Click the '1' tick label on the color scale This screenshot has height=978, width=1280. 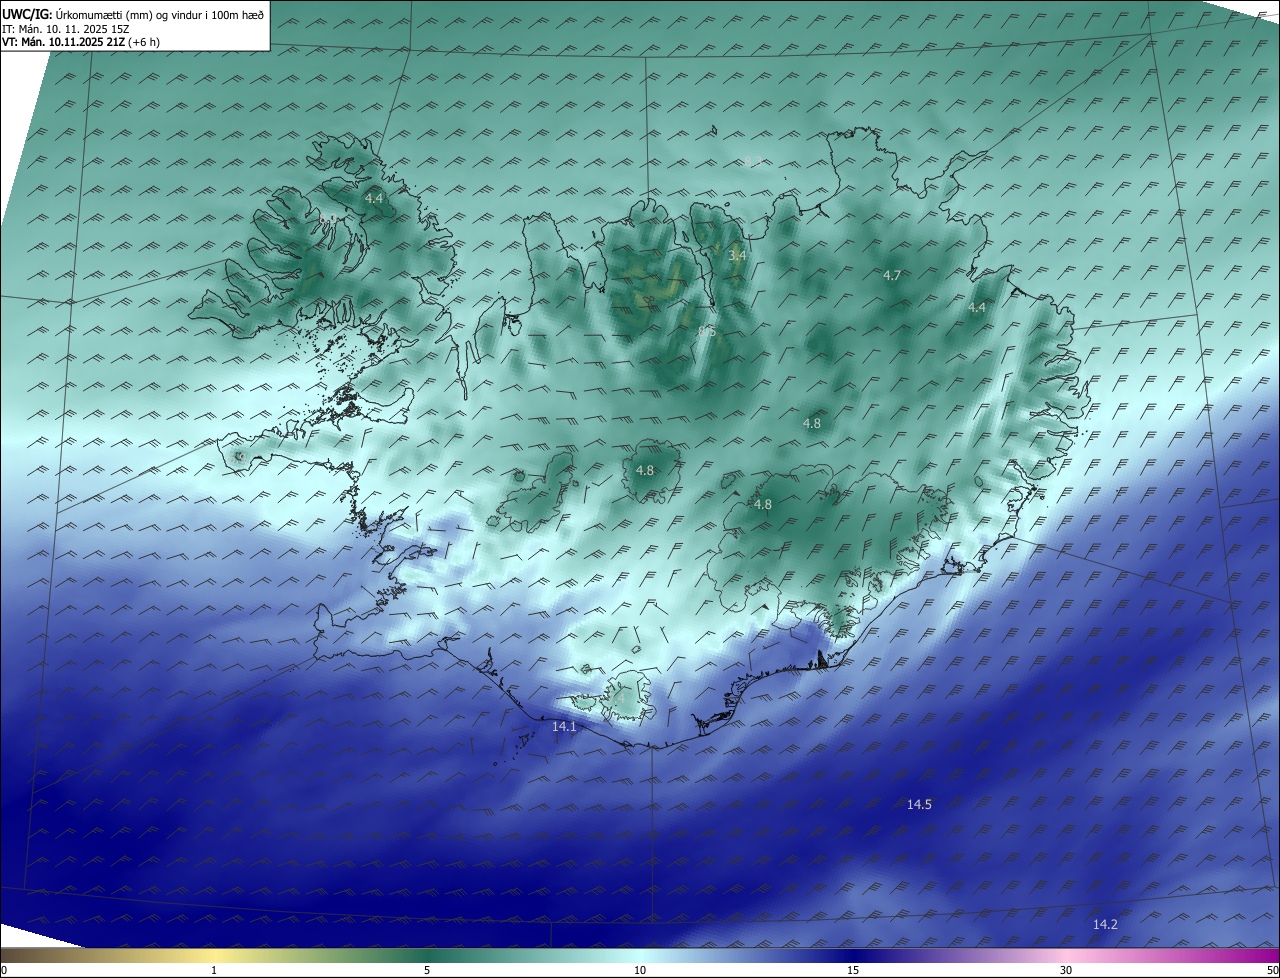[x=214, y=970]
